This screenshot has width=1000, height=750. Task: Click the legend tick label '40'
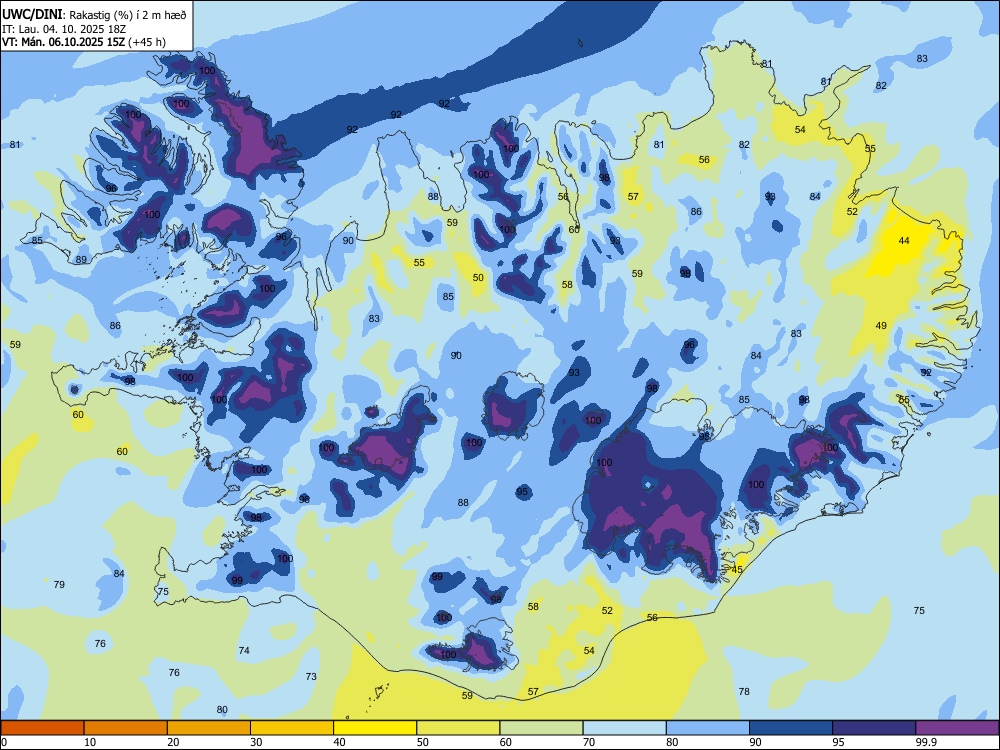(x=340, y=742)
